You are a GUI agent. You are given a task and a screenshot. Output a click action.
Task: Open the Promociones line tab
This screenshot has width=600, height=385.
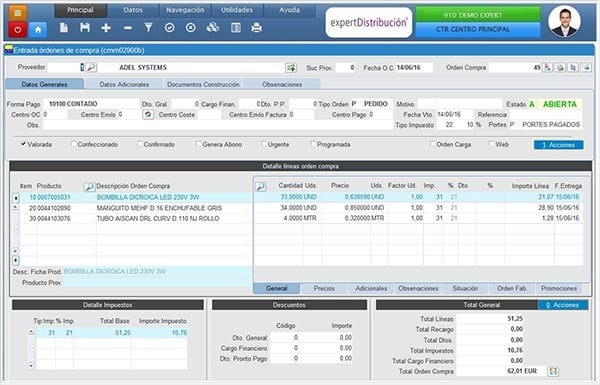(x=559, y=289)
